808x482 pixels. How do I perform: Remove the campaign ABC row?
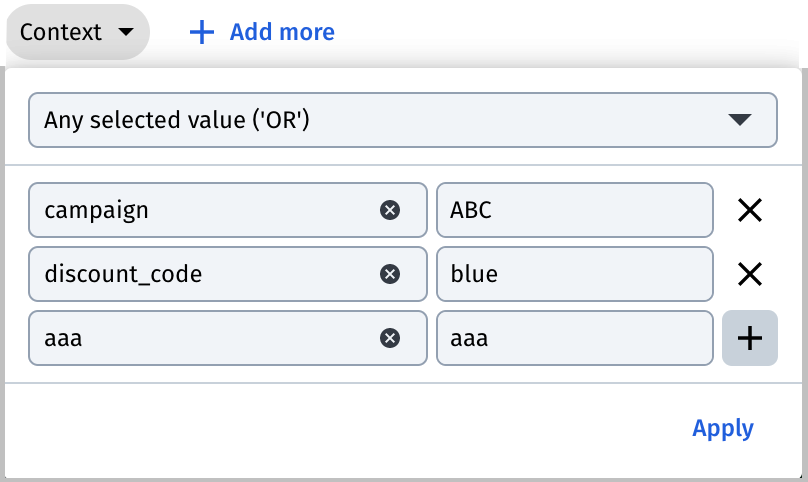point(750,210)
